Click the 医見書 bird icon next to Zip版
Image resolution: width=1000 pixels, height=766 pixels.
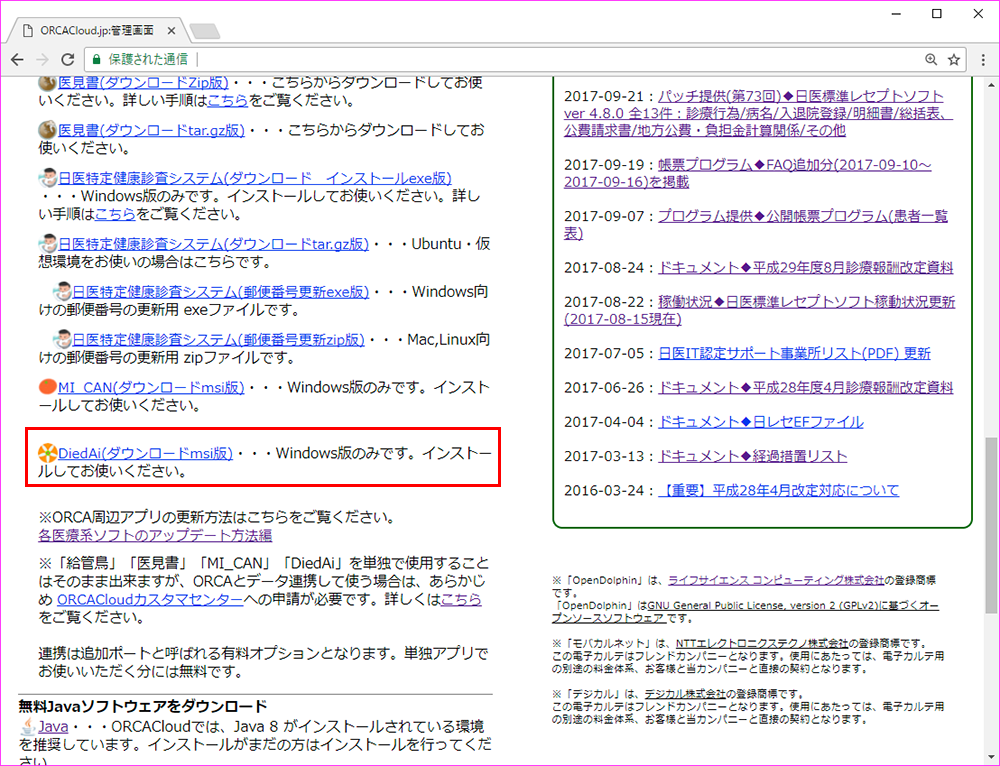46,82
